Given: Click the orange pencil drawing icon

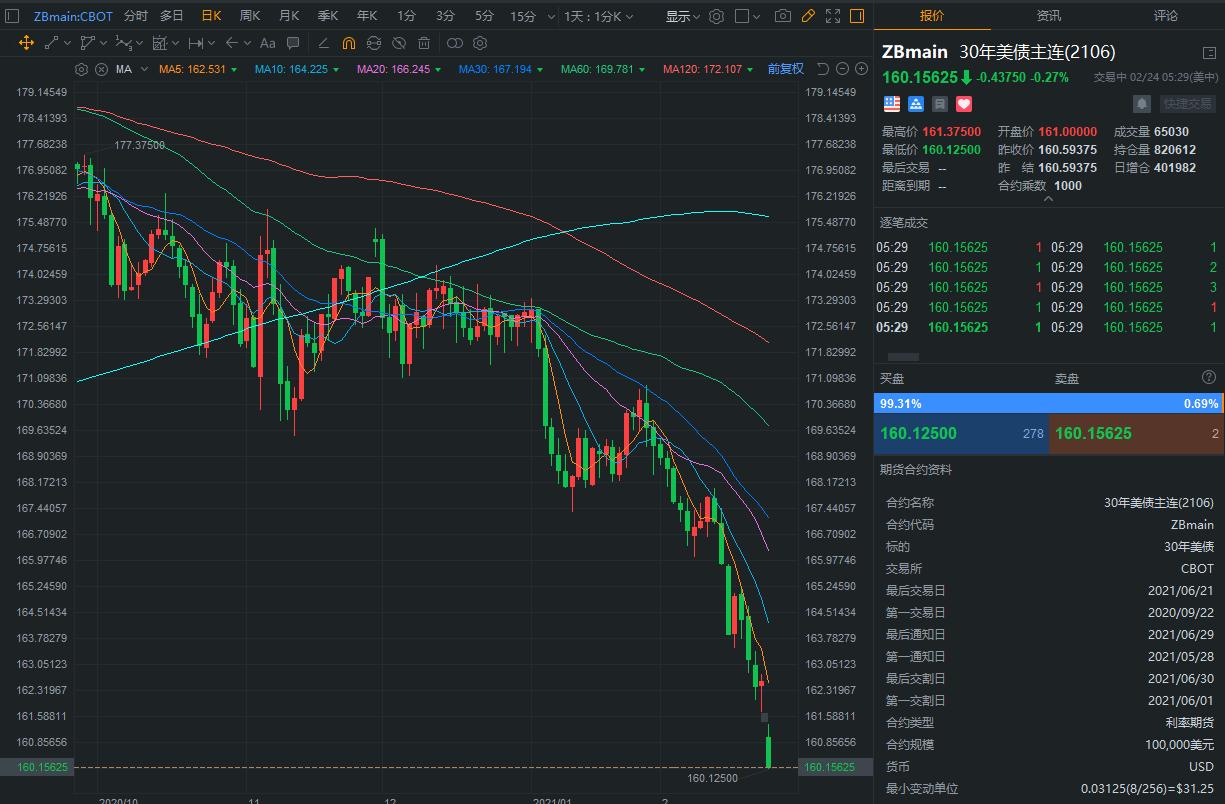Looking at the screenshot, I should tap(808, 16).
